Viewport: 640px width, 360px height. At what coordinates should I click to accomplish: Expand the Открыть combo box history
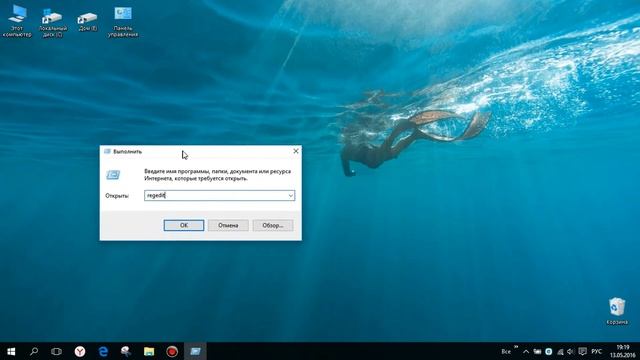[291, 196]
